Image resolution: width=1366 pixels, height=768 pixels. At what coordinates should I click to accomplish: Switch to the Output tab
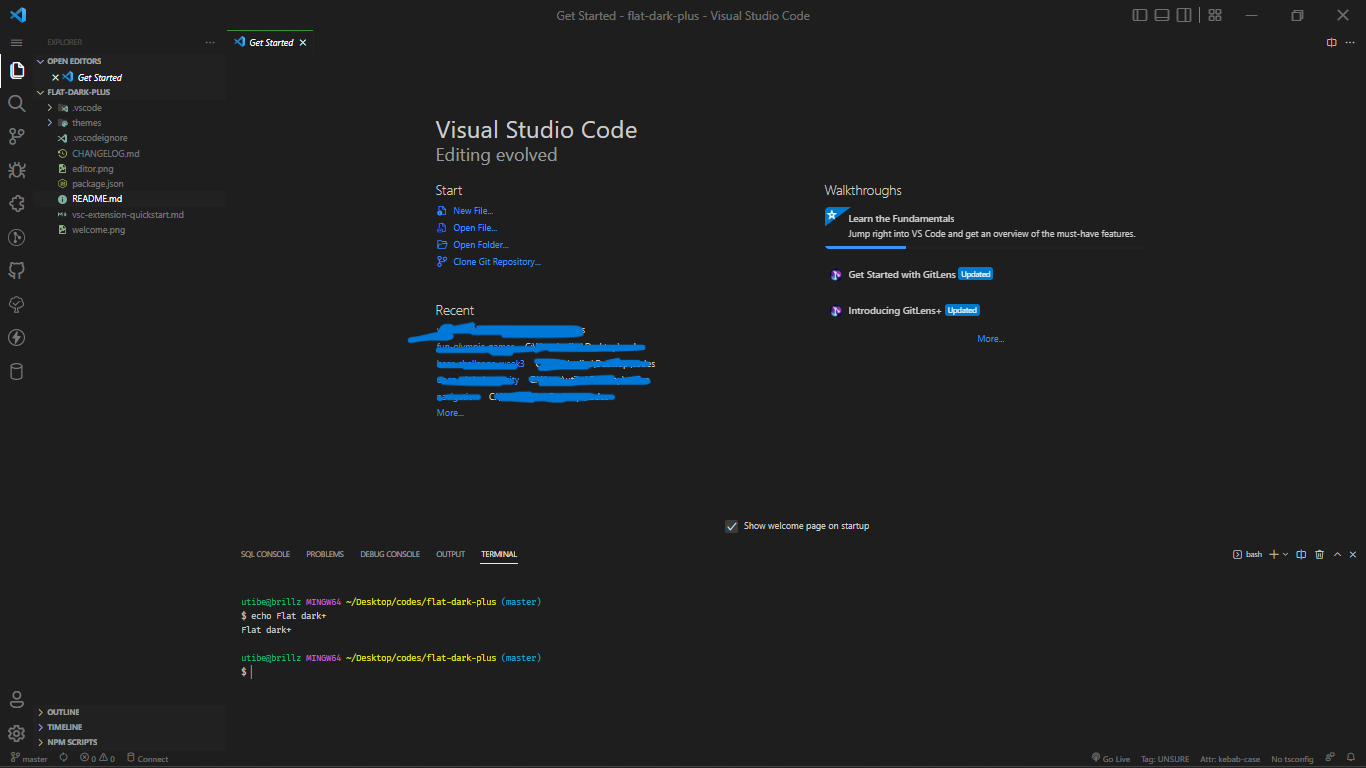(450, 554)
